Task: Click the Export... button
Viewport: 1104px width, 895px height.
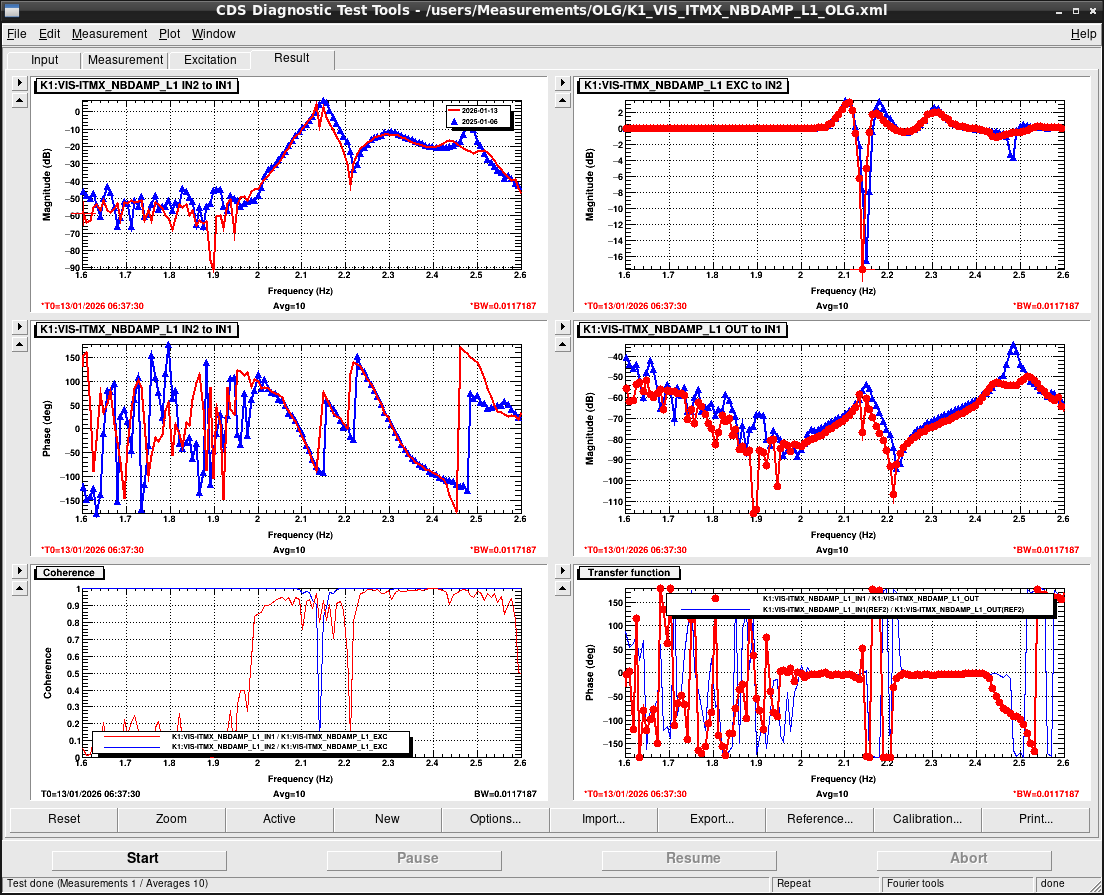Action: (x=711, y=819)
